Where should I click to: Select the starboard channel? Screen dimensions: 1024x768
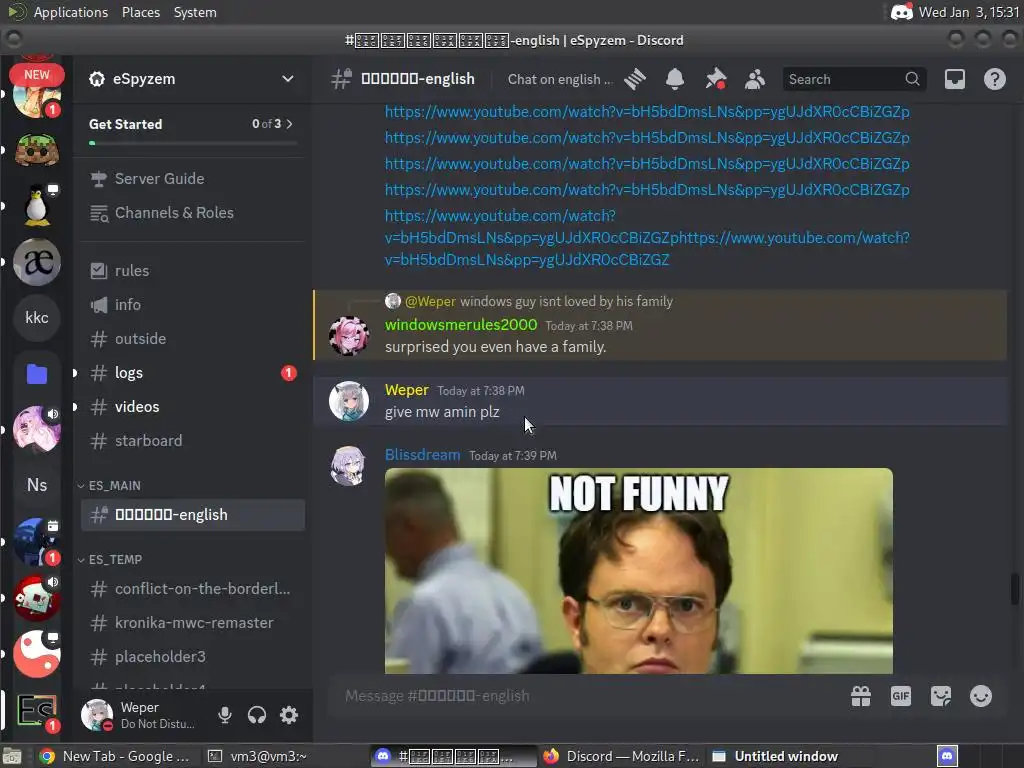191,440
